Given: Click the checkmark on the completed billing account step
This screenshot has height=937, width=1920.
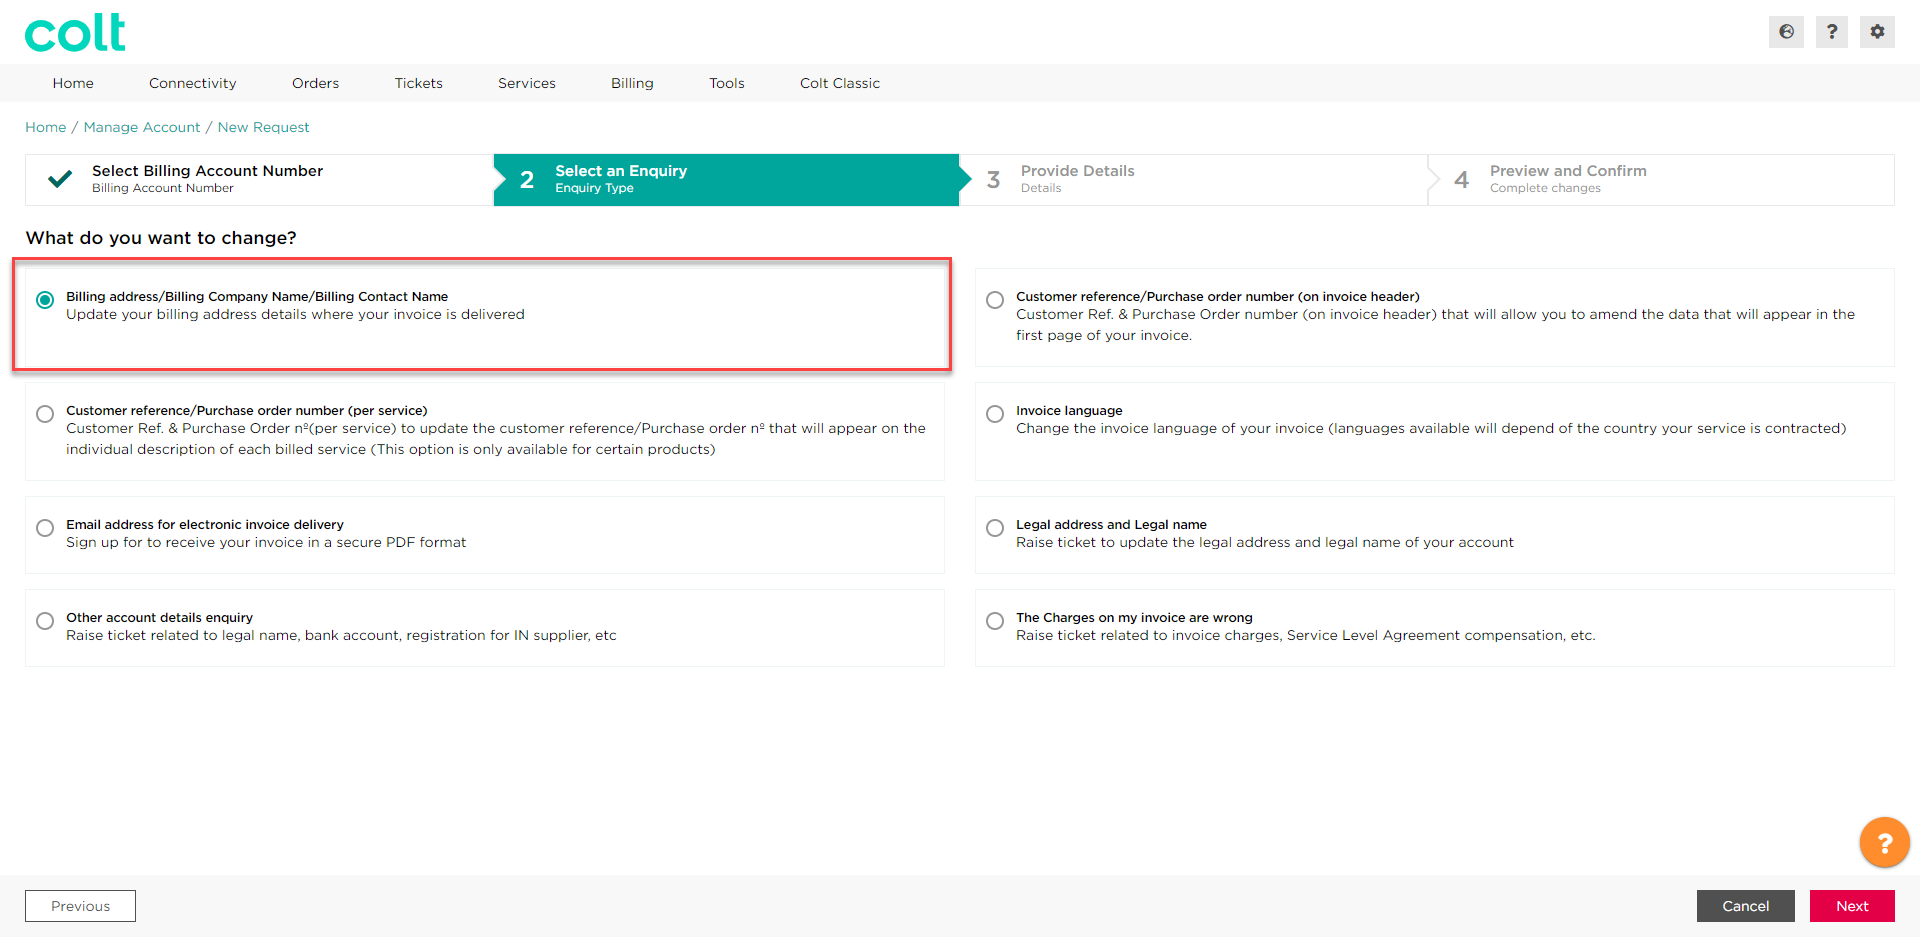Looking at the screenshot, I should 60,179.
